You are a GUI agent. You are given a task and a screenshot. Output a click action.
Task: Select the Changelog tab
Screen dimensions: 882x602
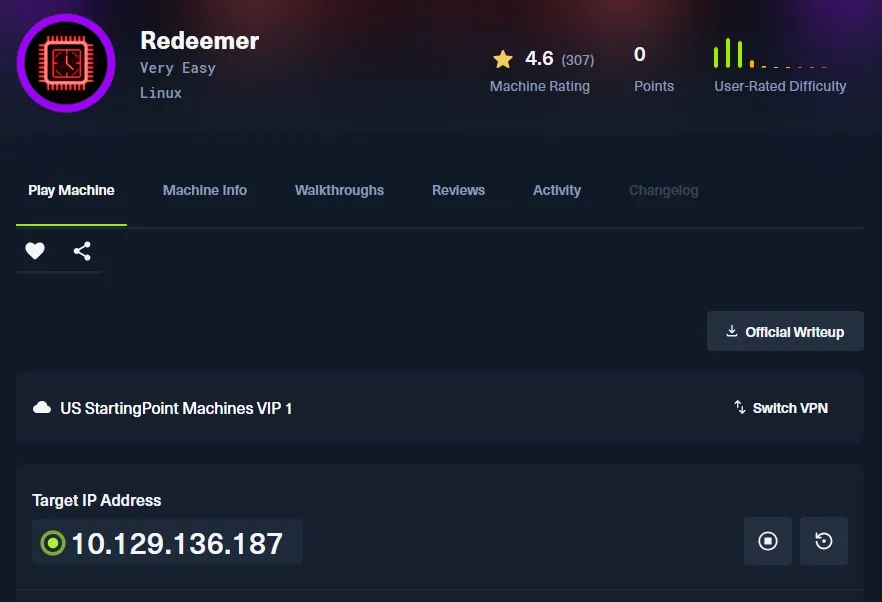pyautogui.click(x=664, y=190)
